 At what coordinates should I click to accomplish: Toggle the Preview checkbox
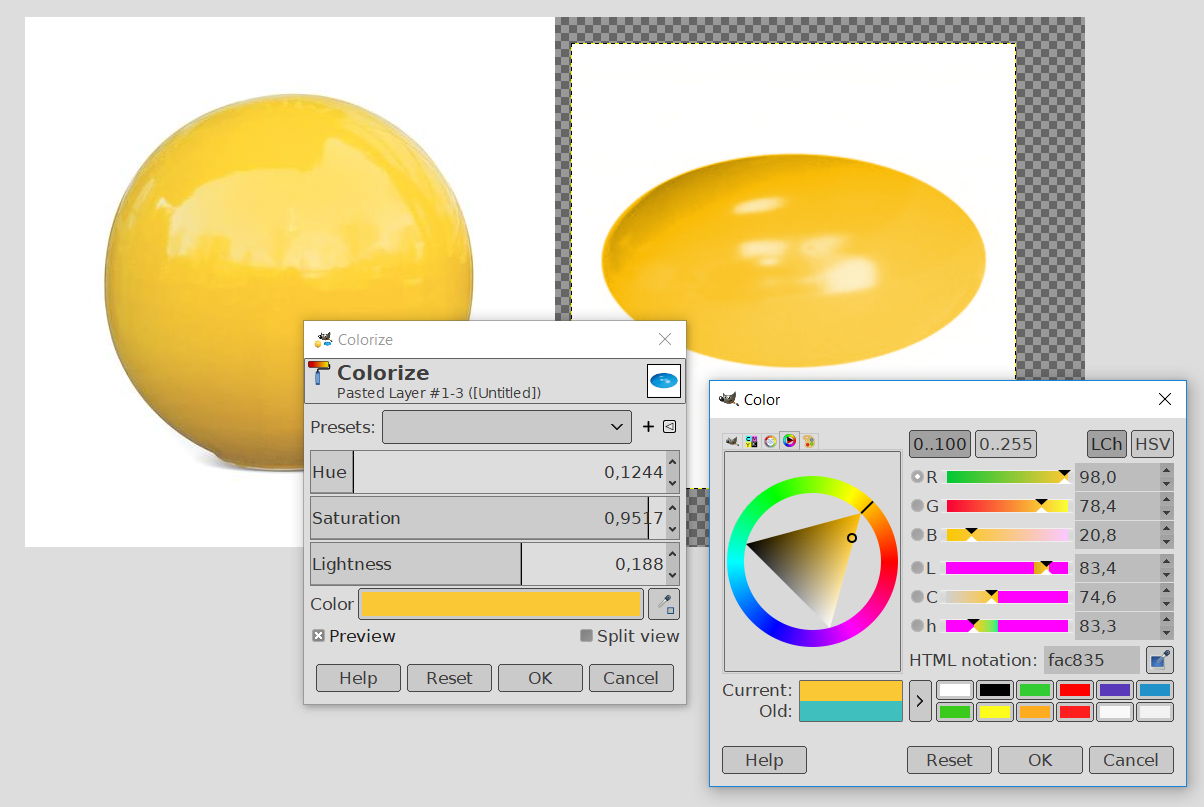(x=318, y=636)
